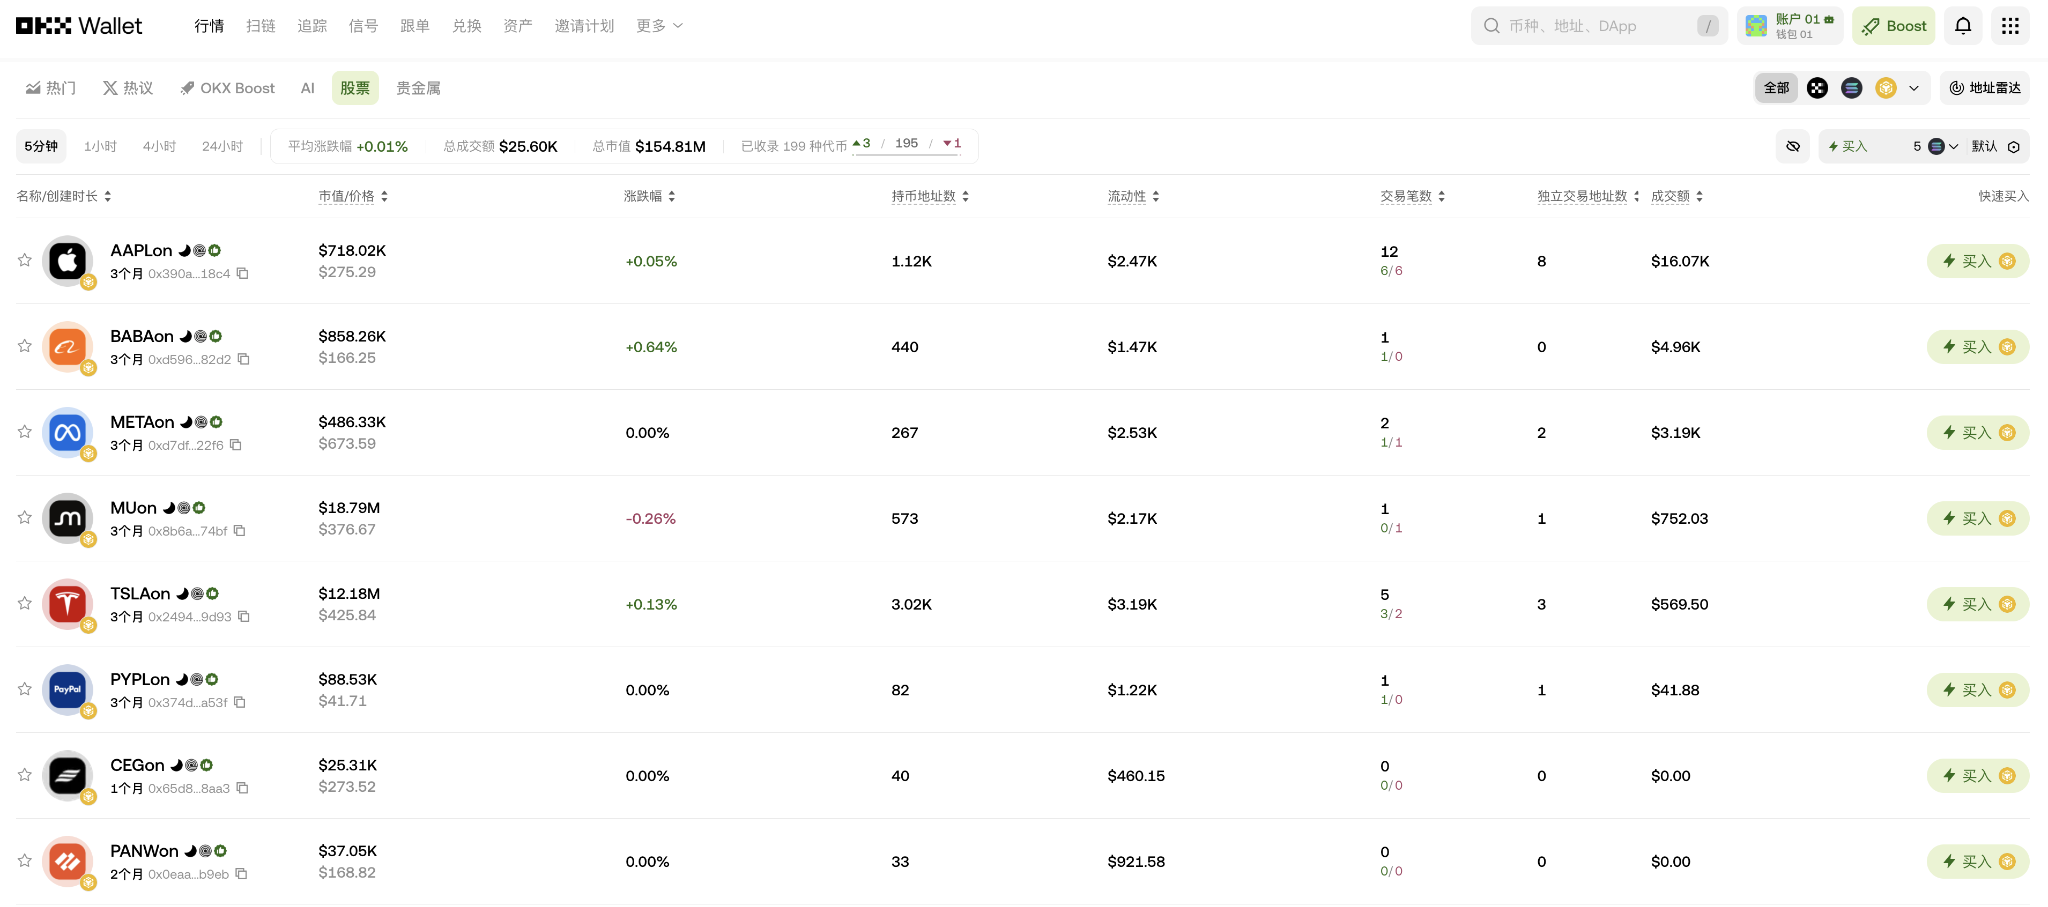Click the 地址雷达 radar icon
The image size is (2048, 907).
pos(1957,88)
